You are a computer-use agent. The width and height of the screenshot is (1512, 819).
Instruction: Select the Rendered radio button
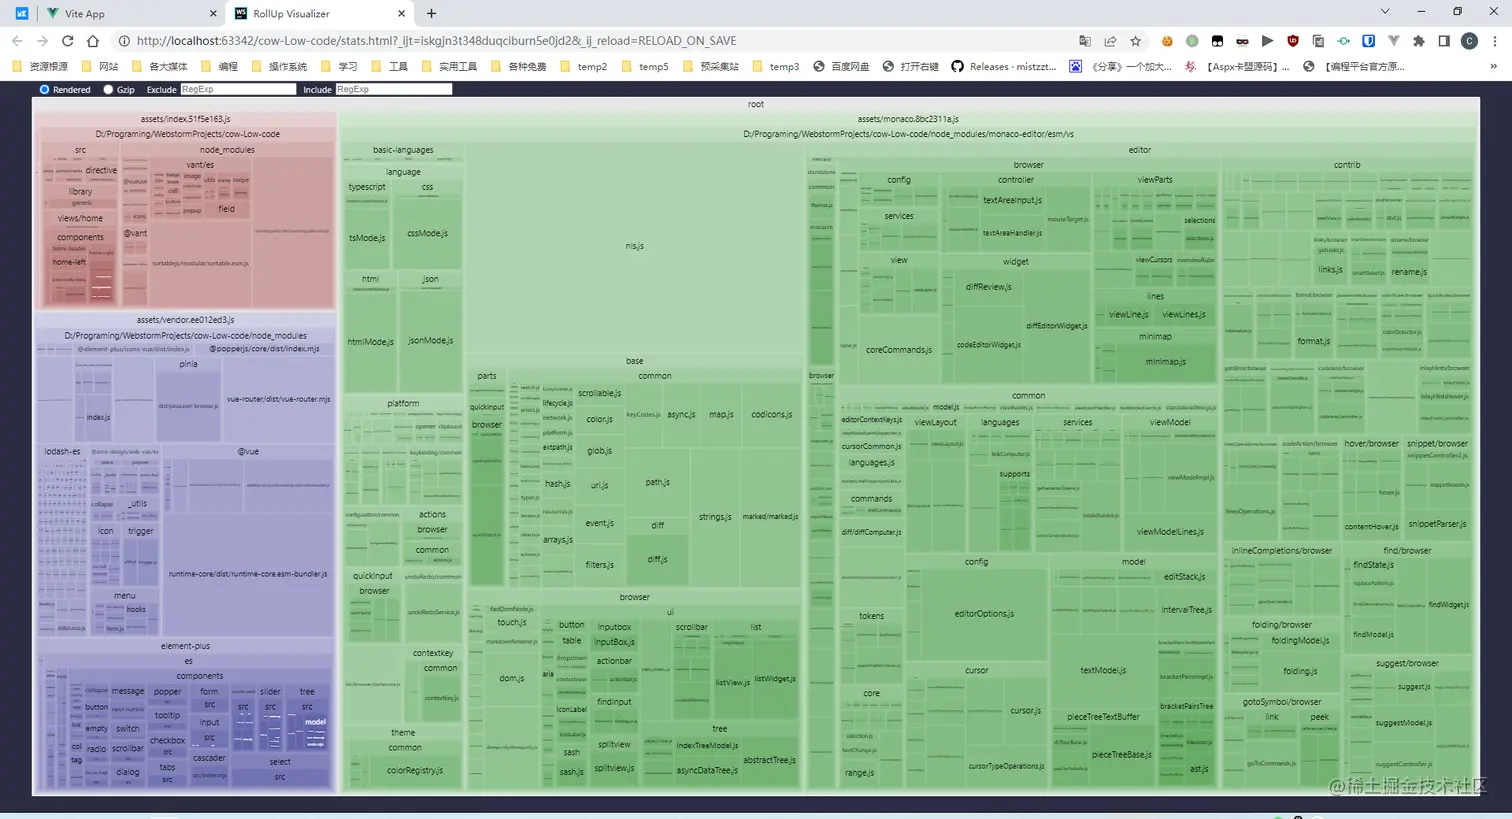pyautogui.click(x=44, y=90)
